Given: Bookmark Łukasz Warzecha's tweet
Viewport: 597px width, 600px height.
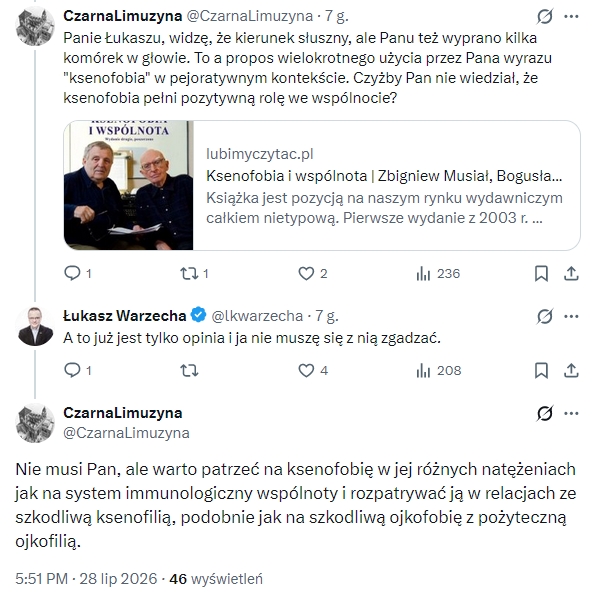Looking at the screenshot, I should (x=541, y=370).
